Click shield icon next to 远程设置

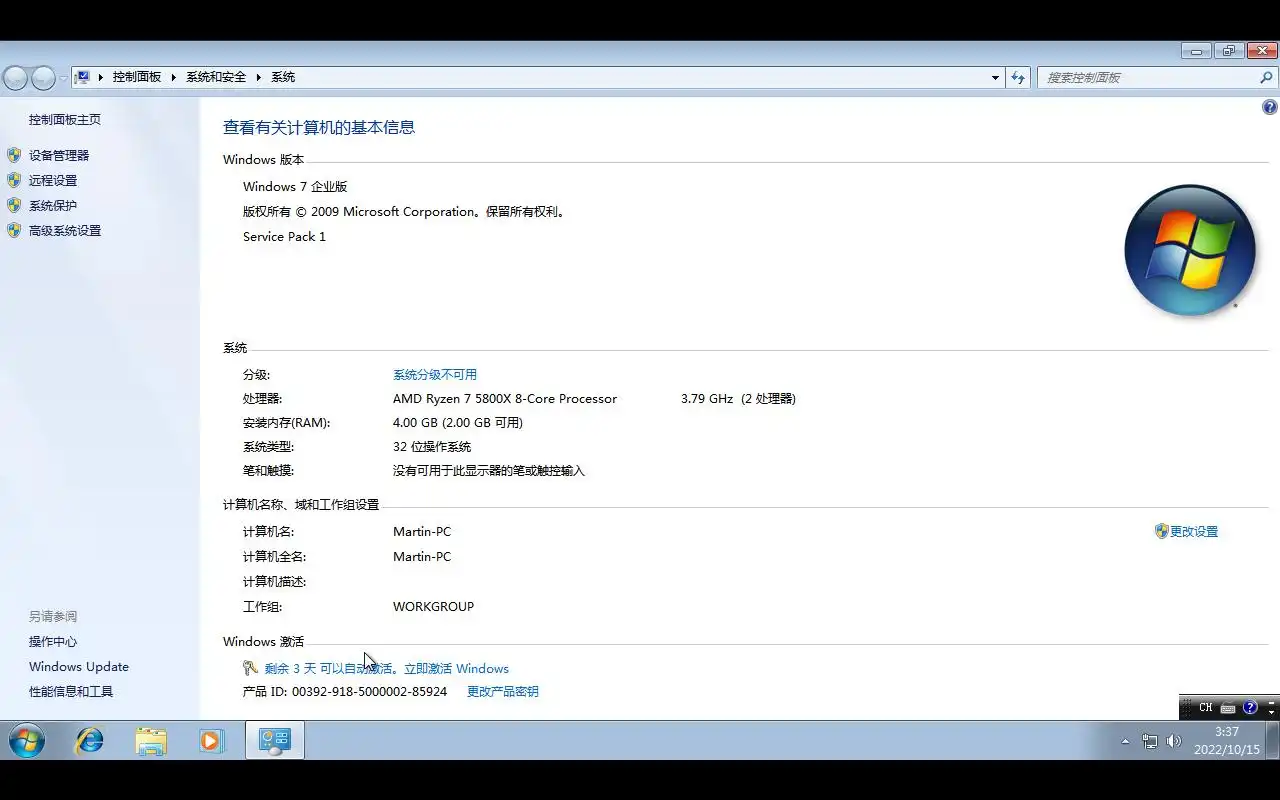14,180
